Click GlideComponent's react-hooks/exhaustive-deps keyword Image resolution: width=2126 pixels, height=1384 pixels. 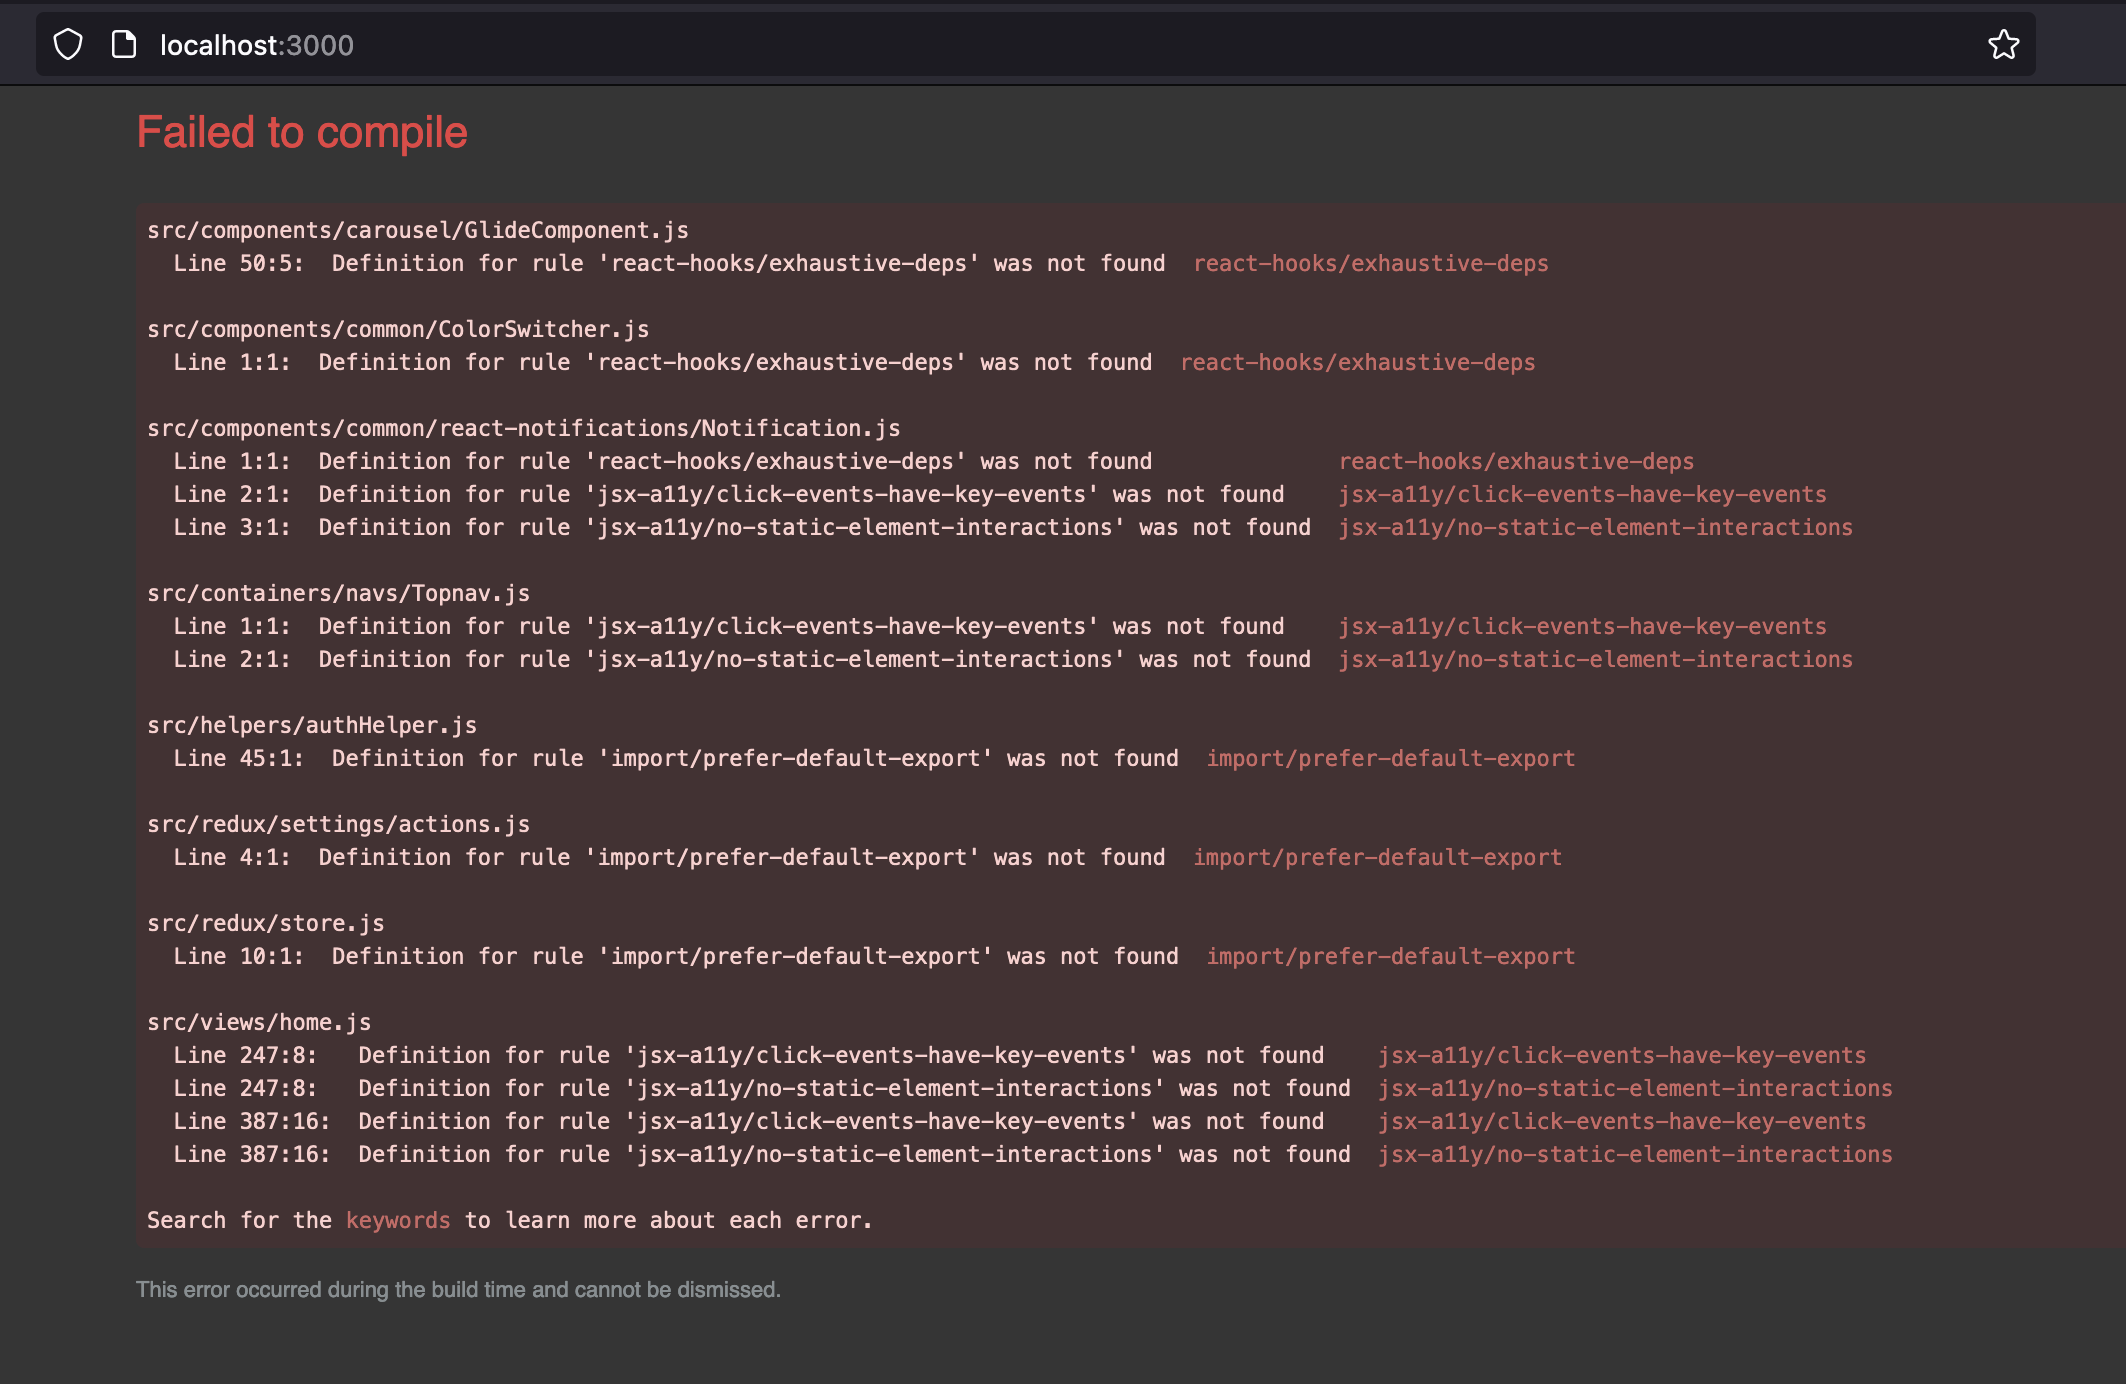pyautogui.click(x=1370, y=264)
